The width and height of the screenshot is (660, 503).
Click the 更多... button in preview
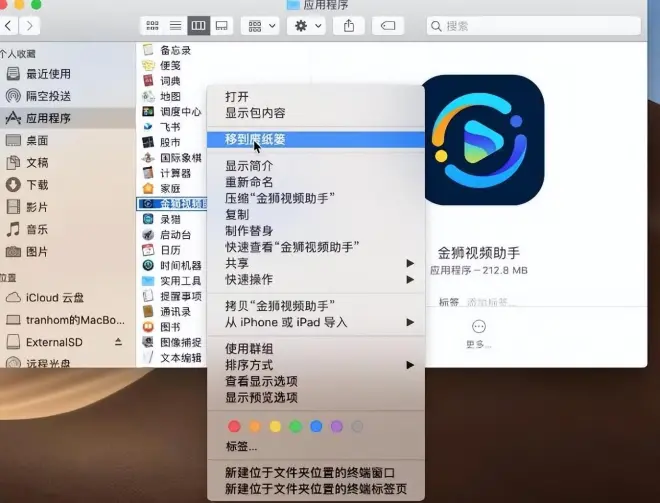479,335
